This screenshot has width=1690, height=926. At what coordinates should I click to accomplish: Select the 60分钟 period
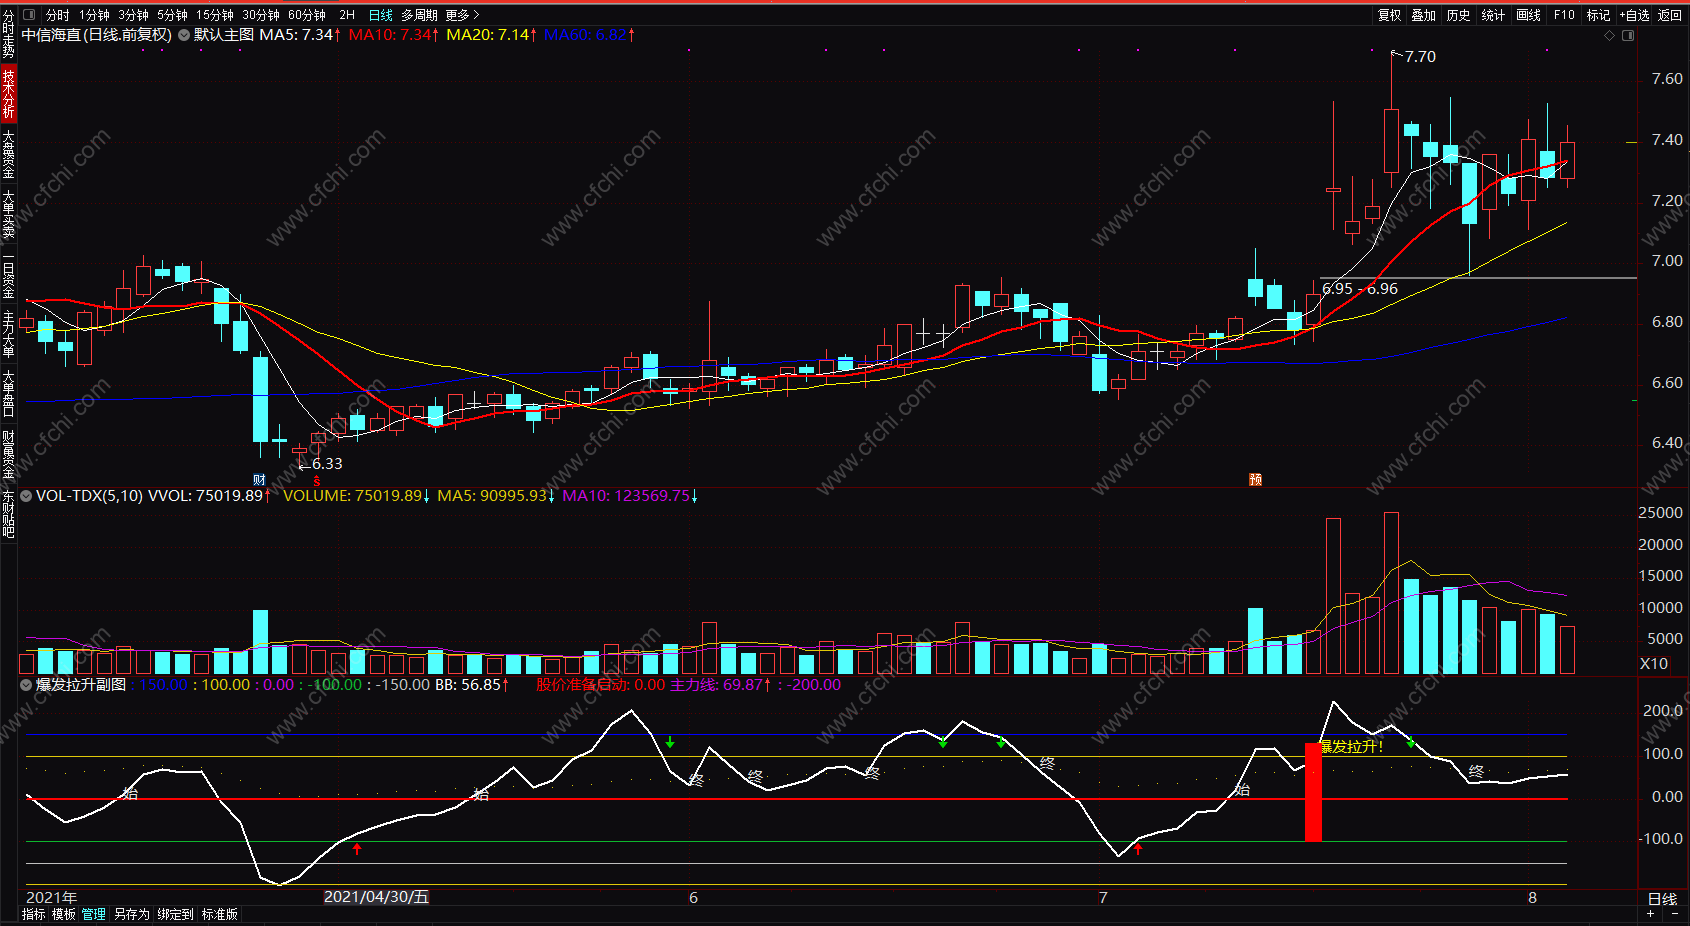(307, 15)
